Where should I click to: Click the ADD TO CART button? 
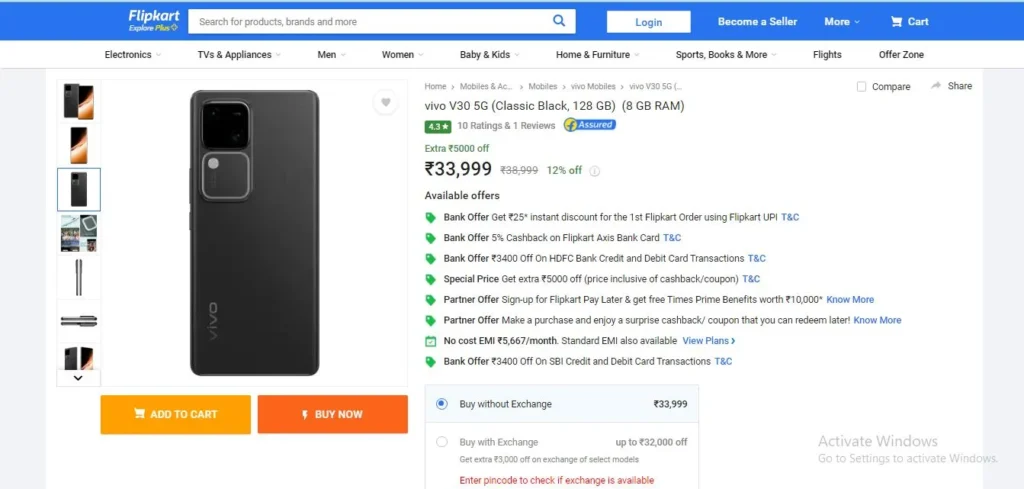point(176,415)
